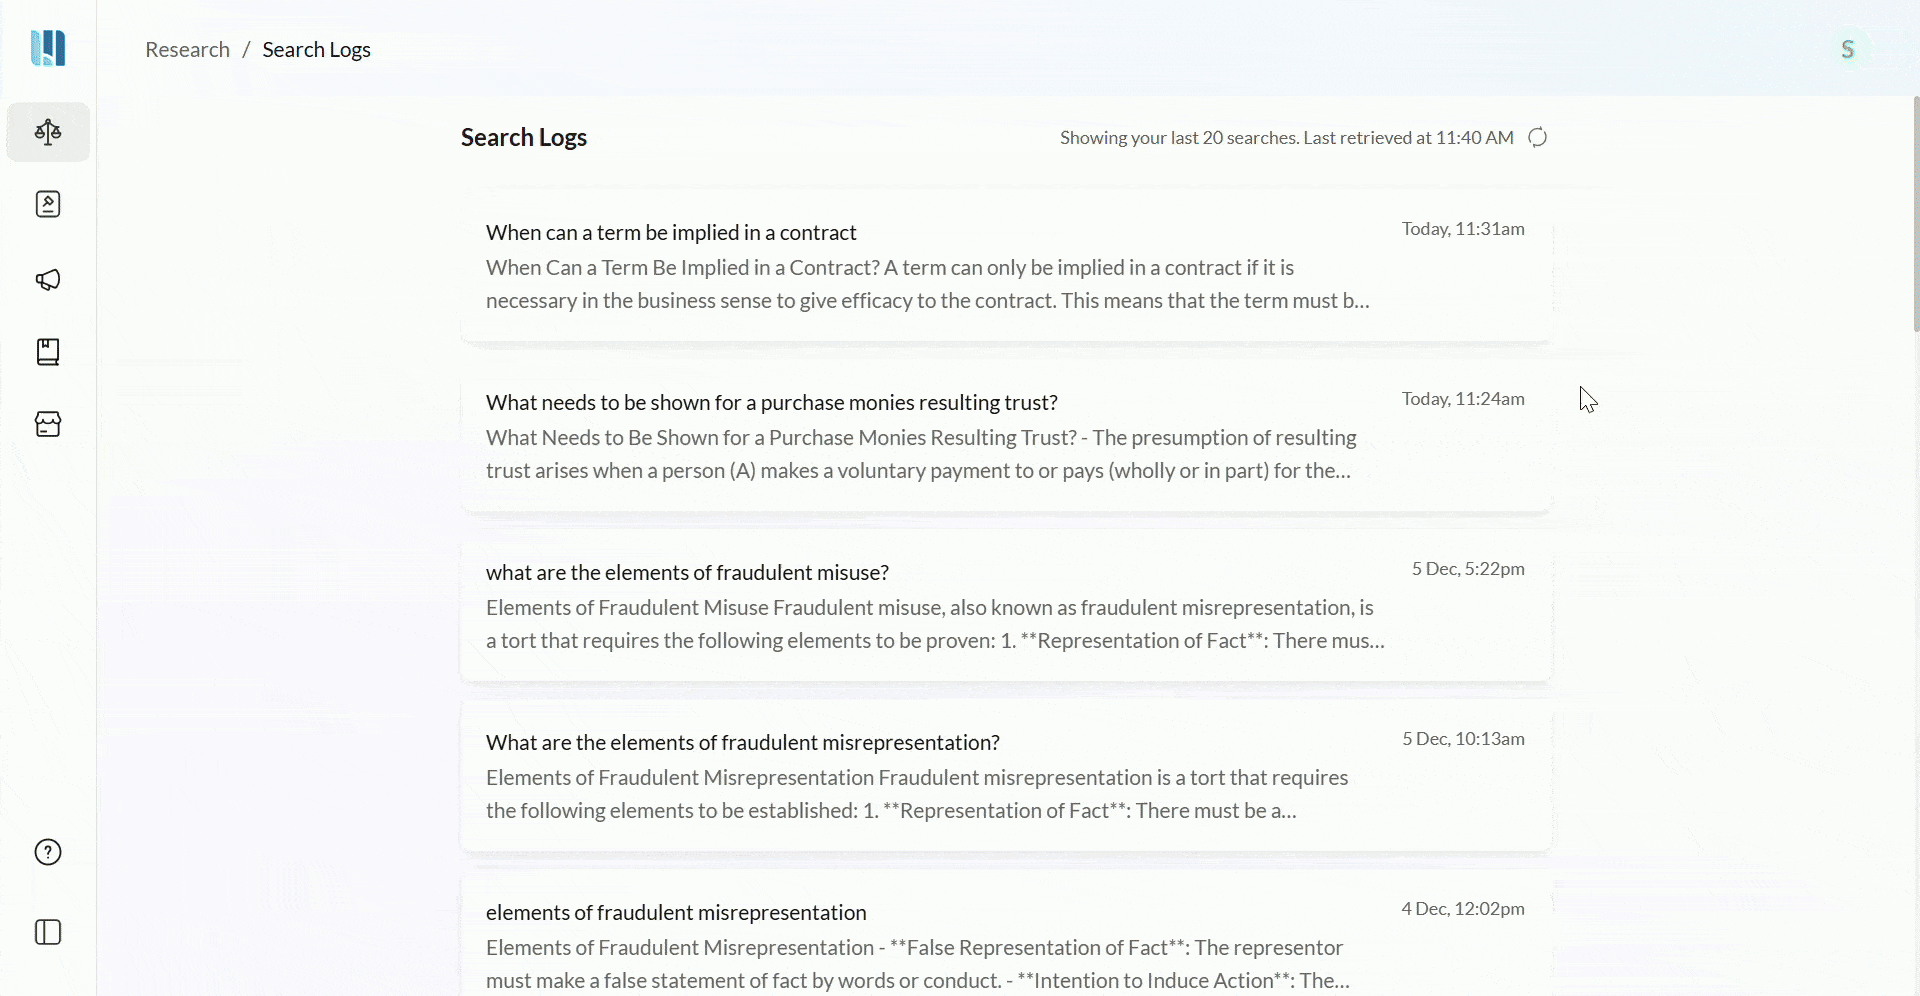Open the storefront marketplace sidebar icon

[48, 424]
